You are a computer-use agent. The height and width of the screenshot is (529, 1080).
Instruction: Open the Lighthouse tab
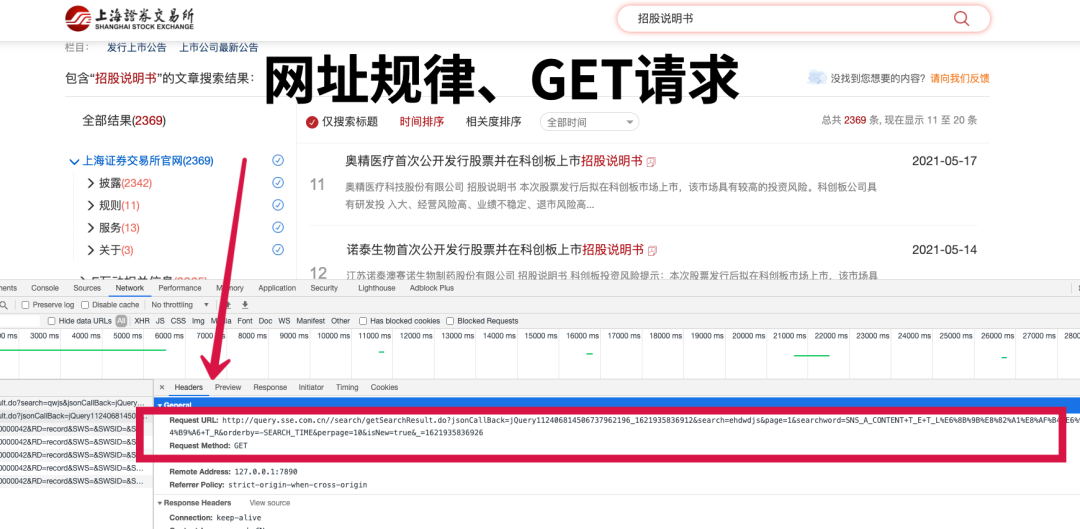(377, 288)
